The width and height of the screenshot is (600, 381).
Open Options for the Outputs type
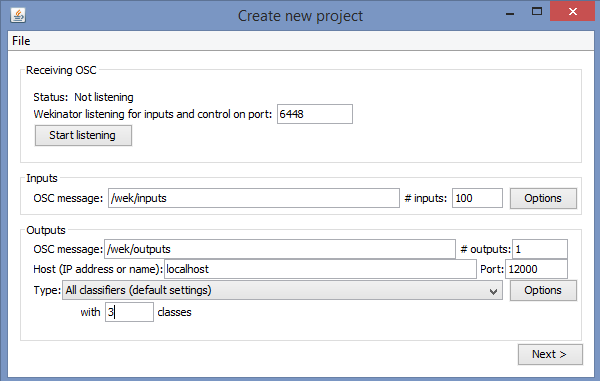tap(543, 290)
